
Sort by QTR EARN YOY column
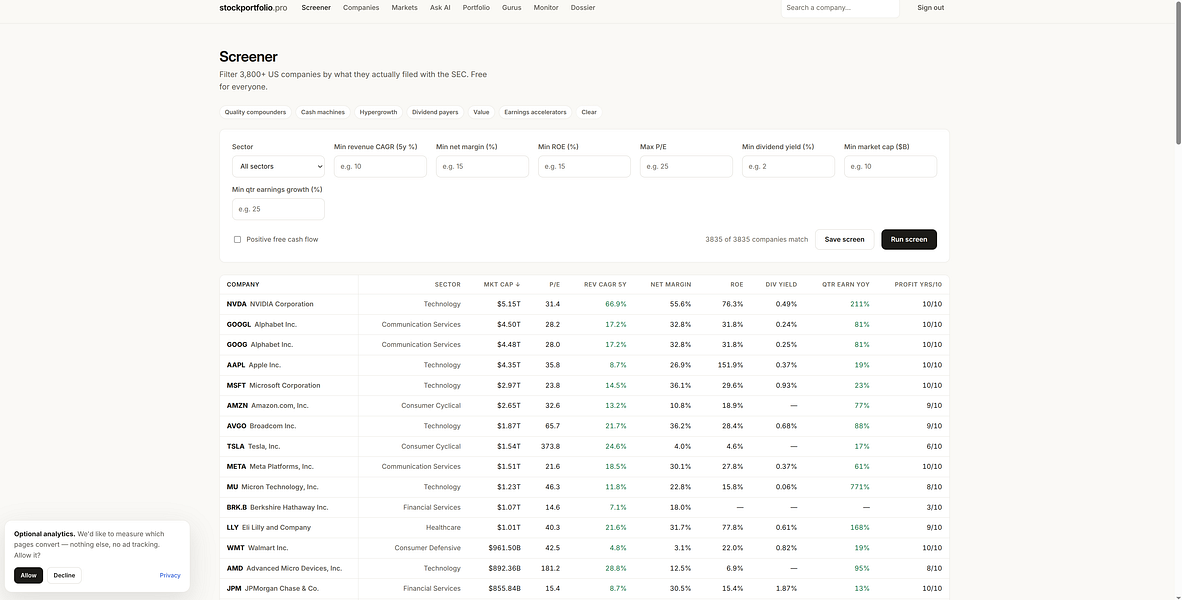pyautogui.click(x=845, y=285)
